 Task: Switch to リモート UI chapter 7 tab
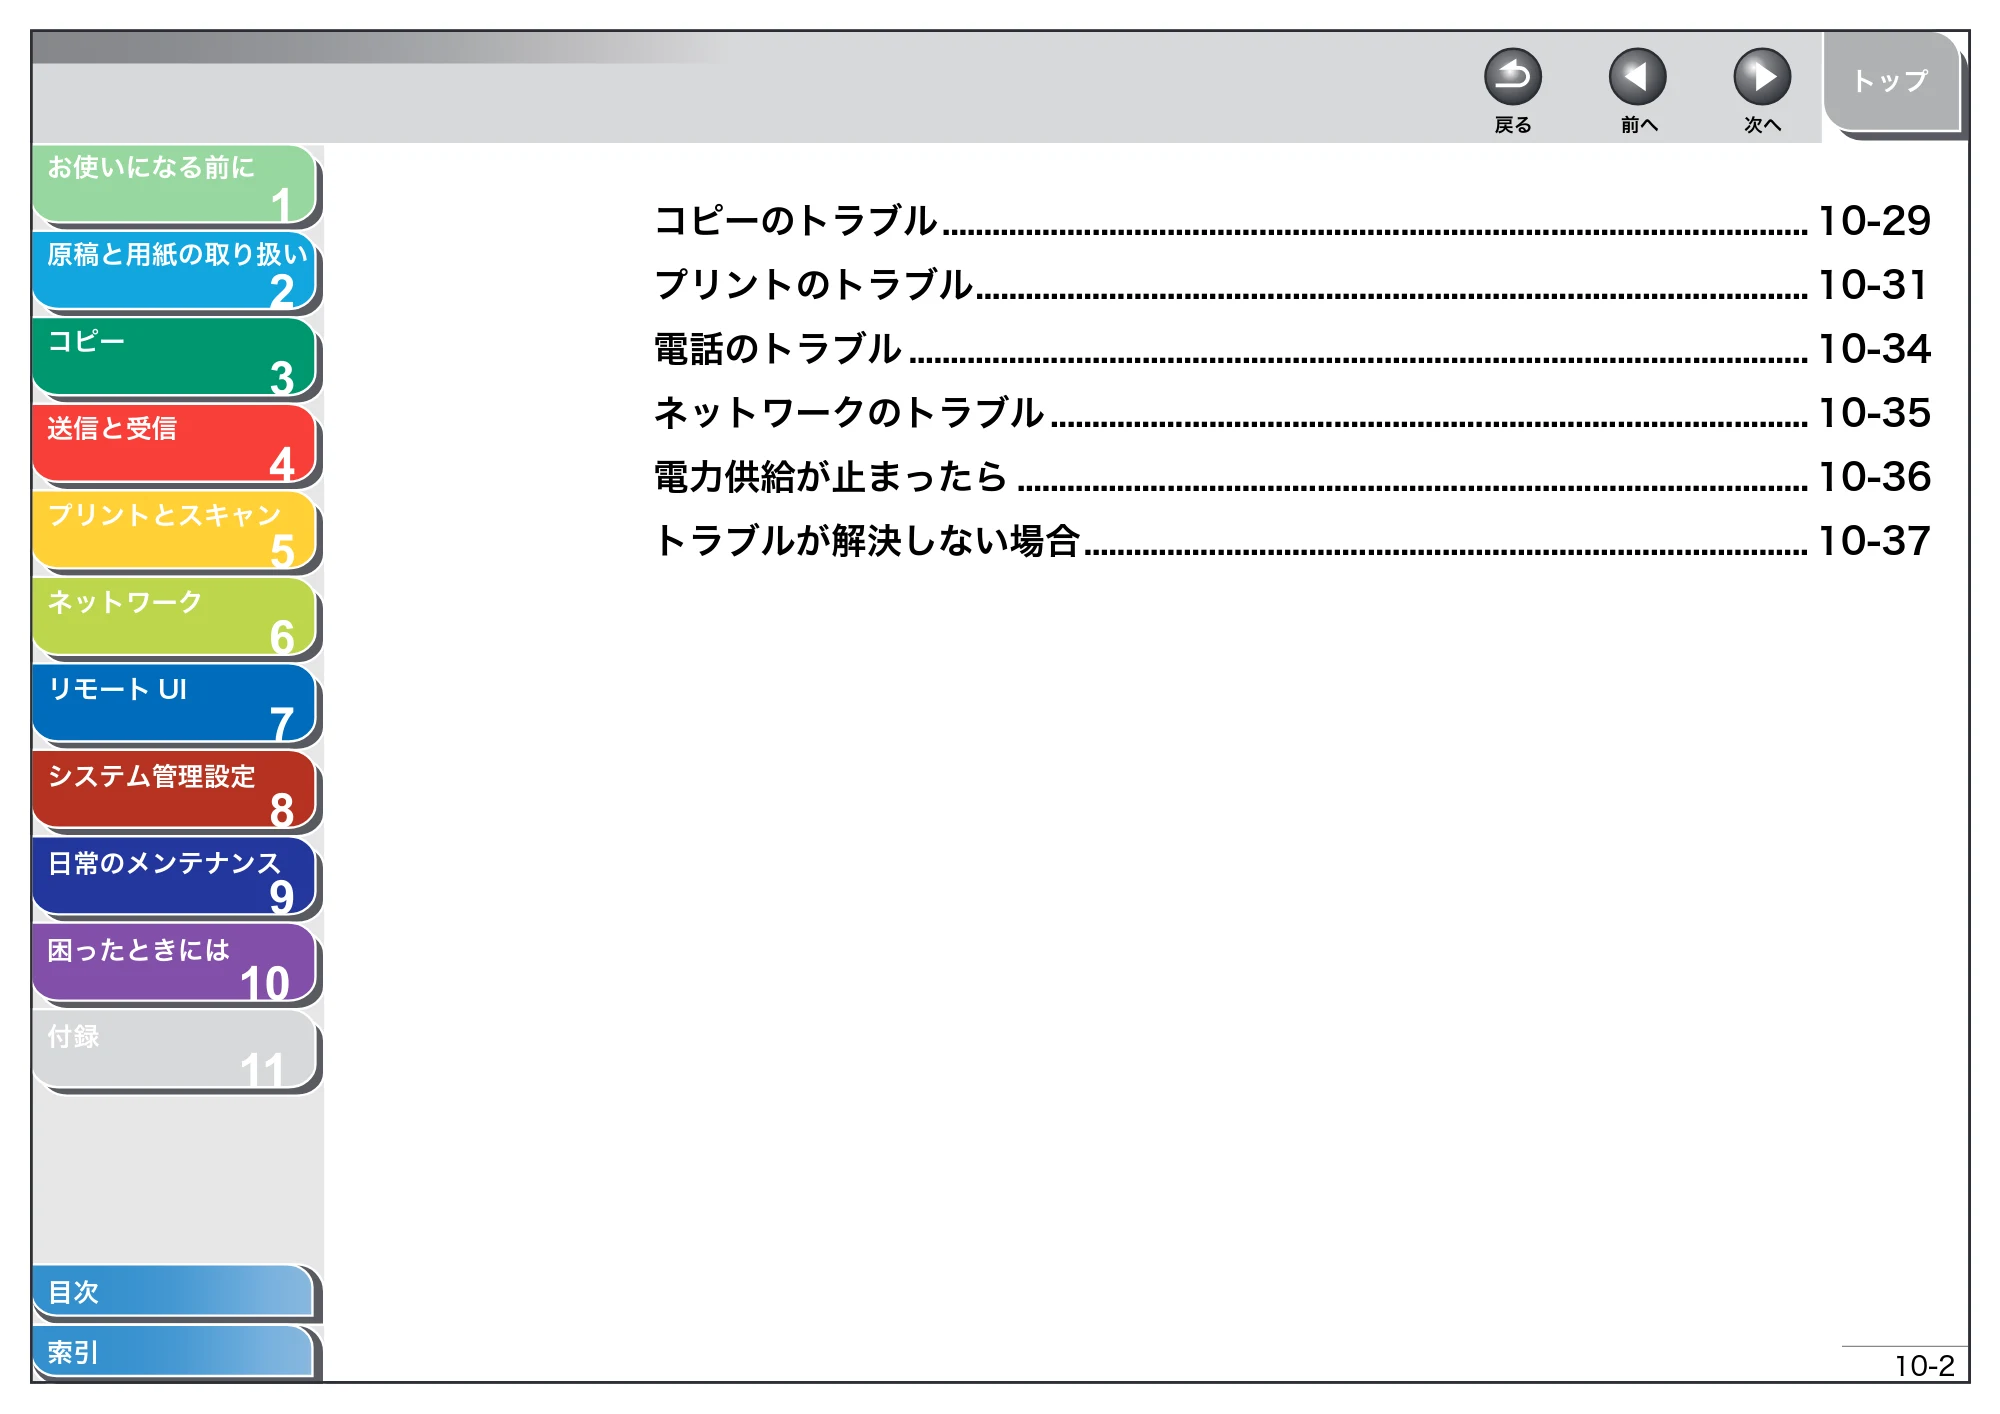pos(175,705)
